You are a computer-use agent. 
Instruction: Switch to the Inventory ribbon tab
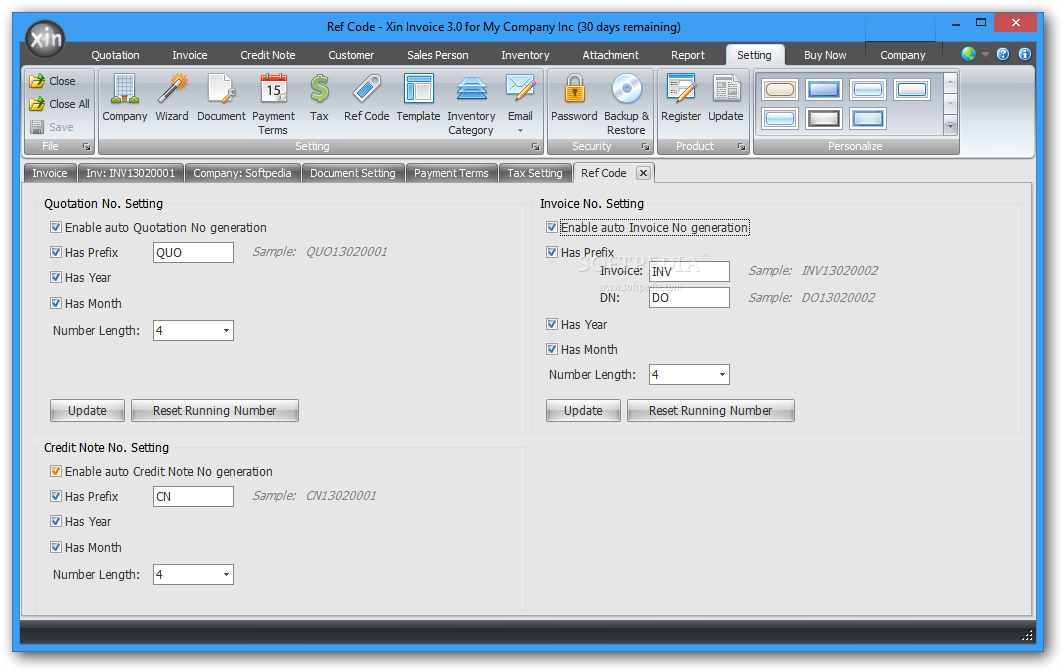pyautogui.click(x=525, y=55)
